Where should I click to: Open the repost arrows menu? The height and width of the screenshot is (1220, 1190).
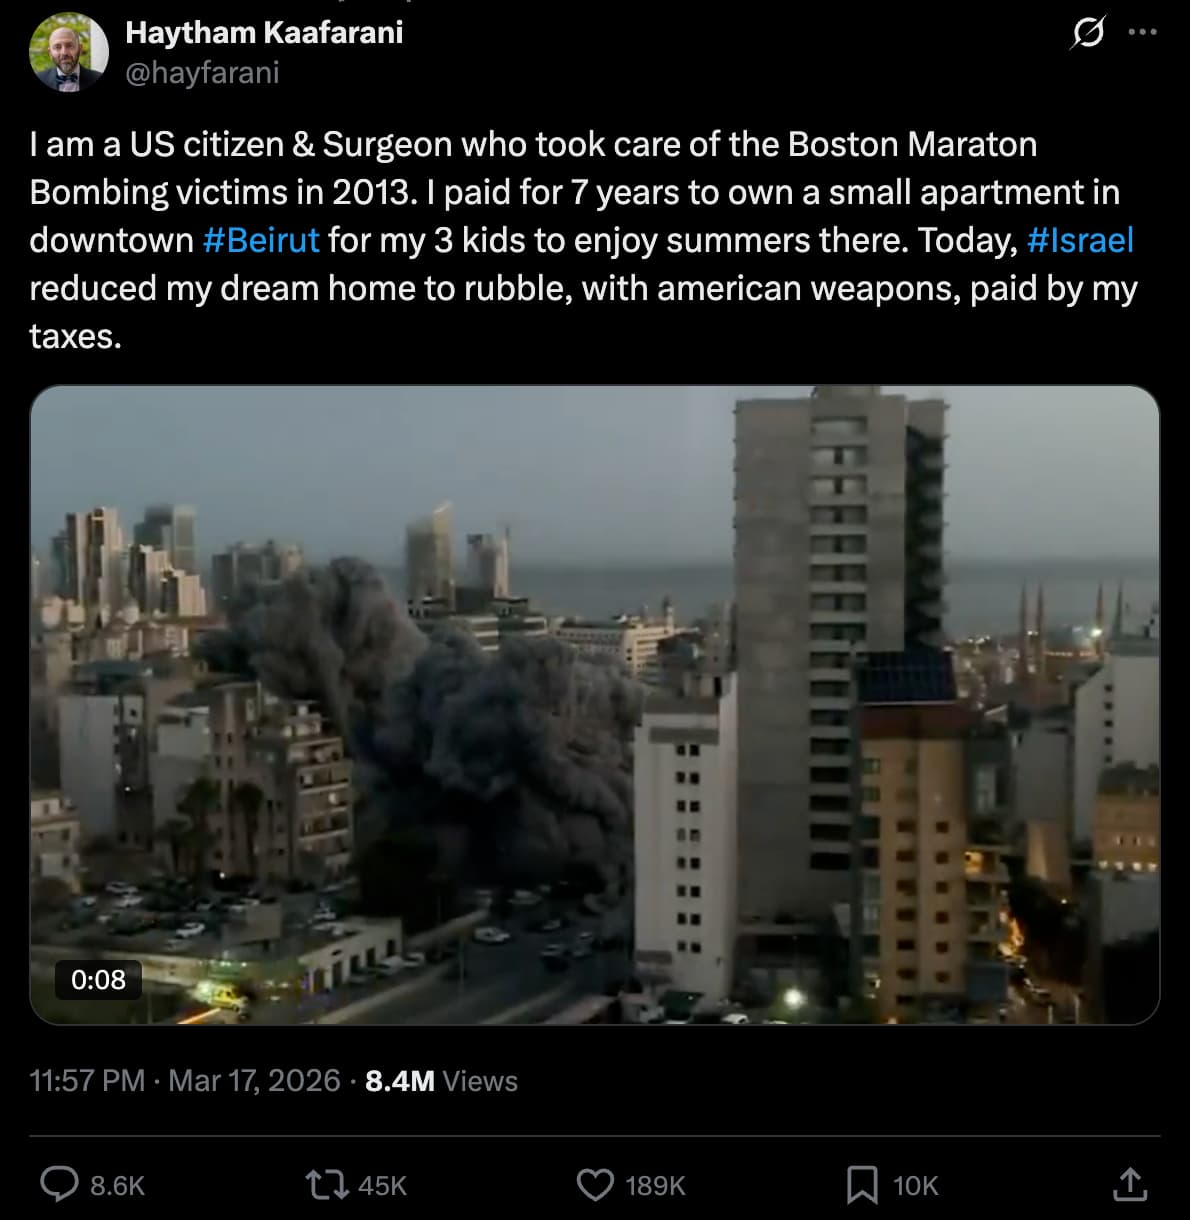(326, 1185)
